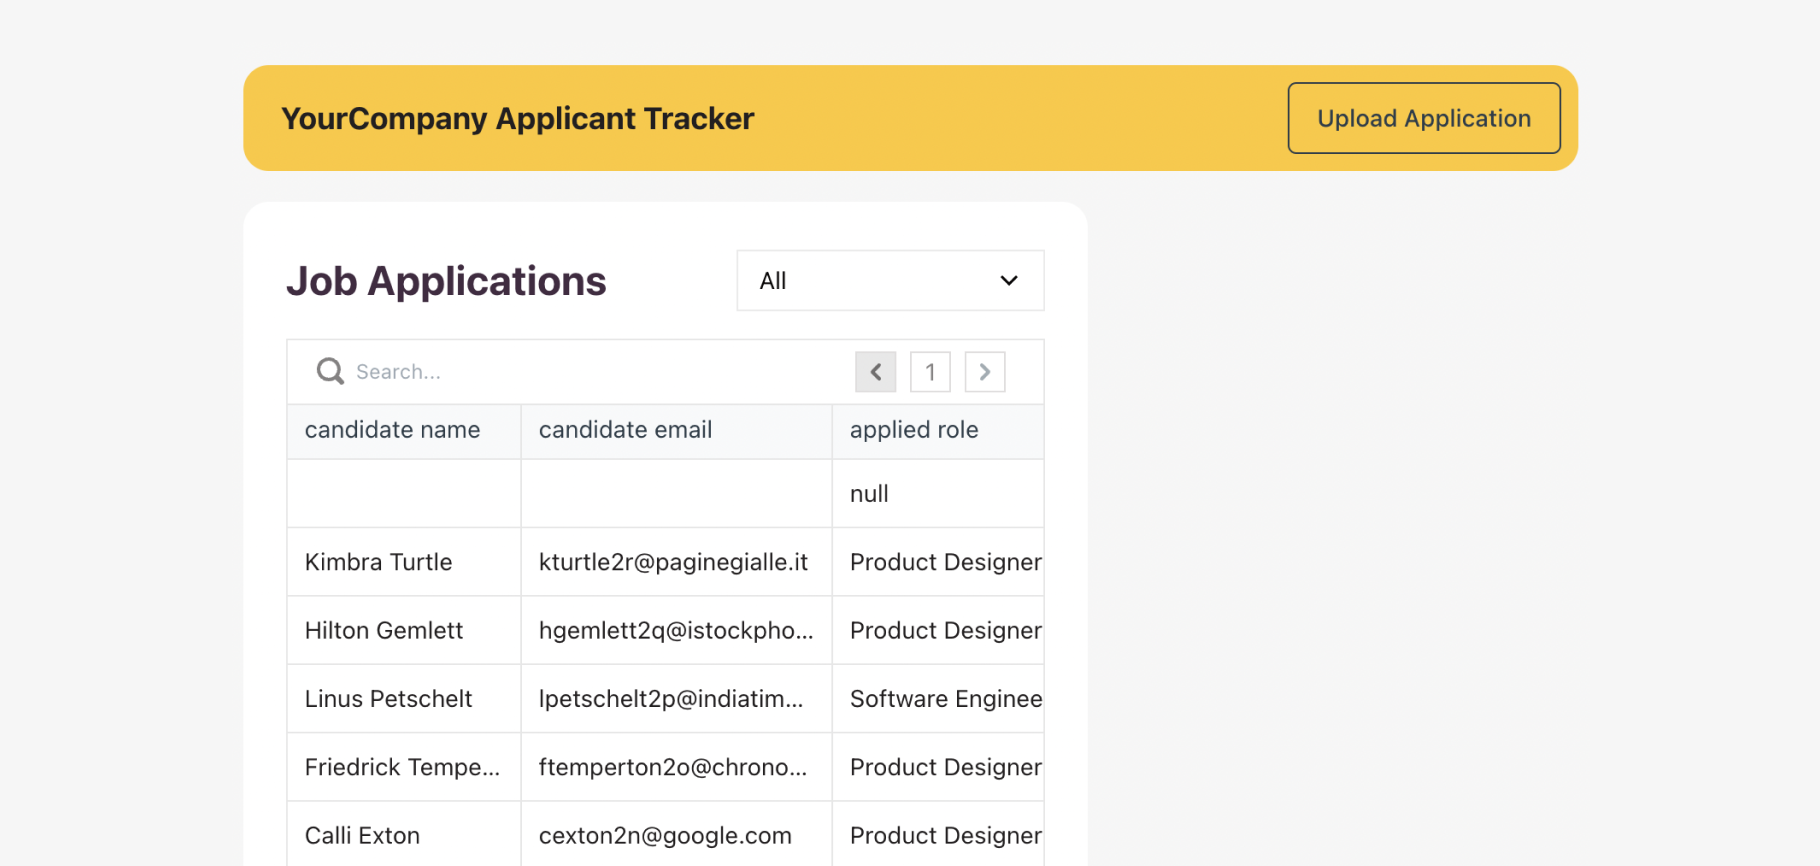Select the null applied role cell
The height and width of the screenshot is (866, 1820).
pos(938,494)
